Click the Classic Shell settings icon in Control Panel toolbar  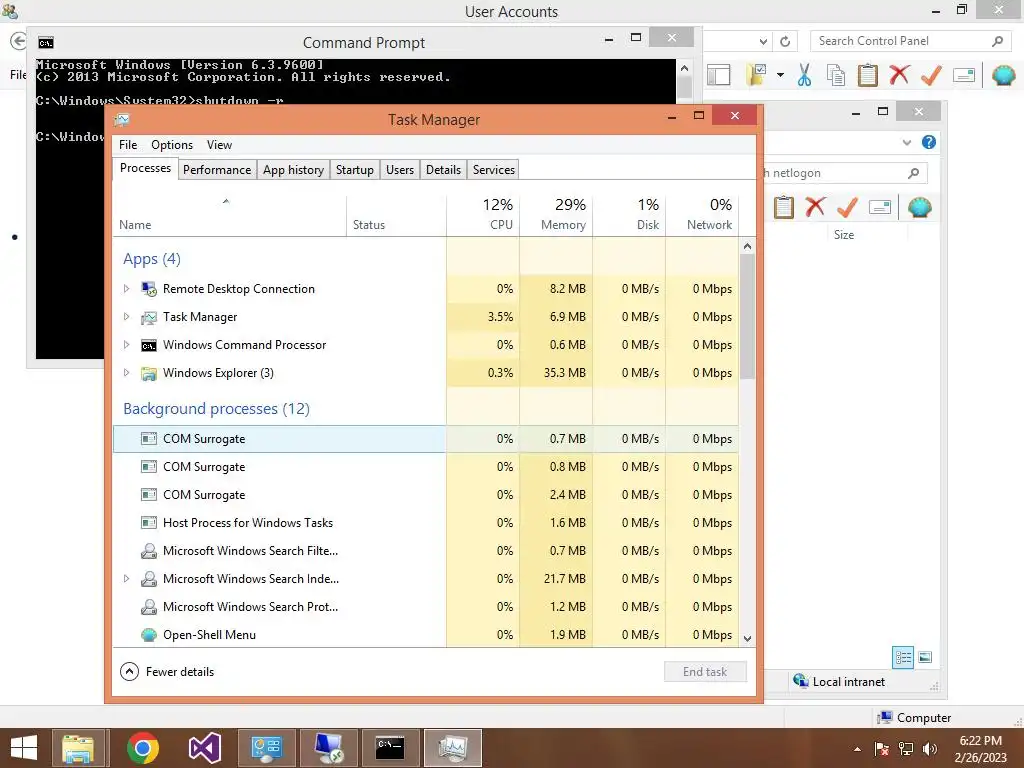(x=1003, y=75)
